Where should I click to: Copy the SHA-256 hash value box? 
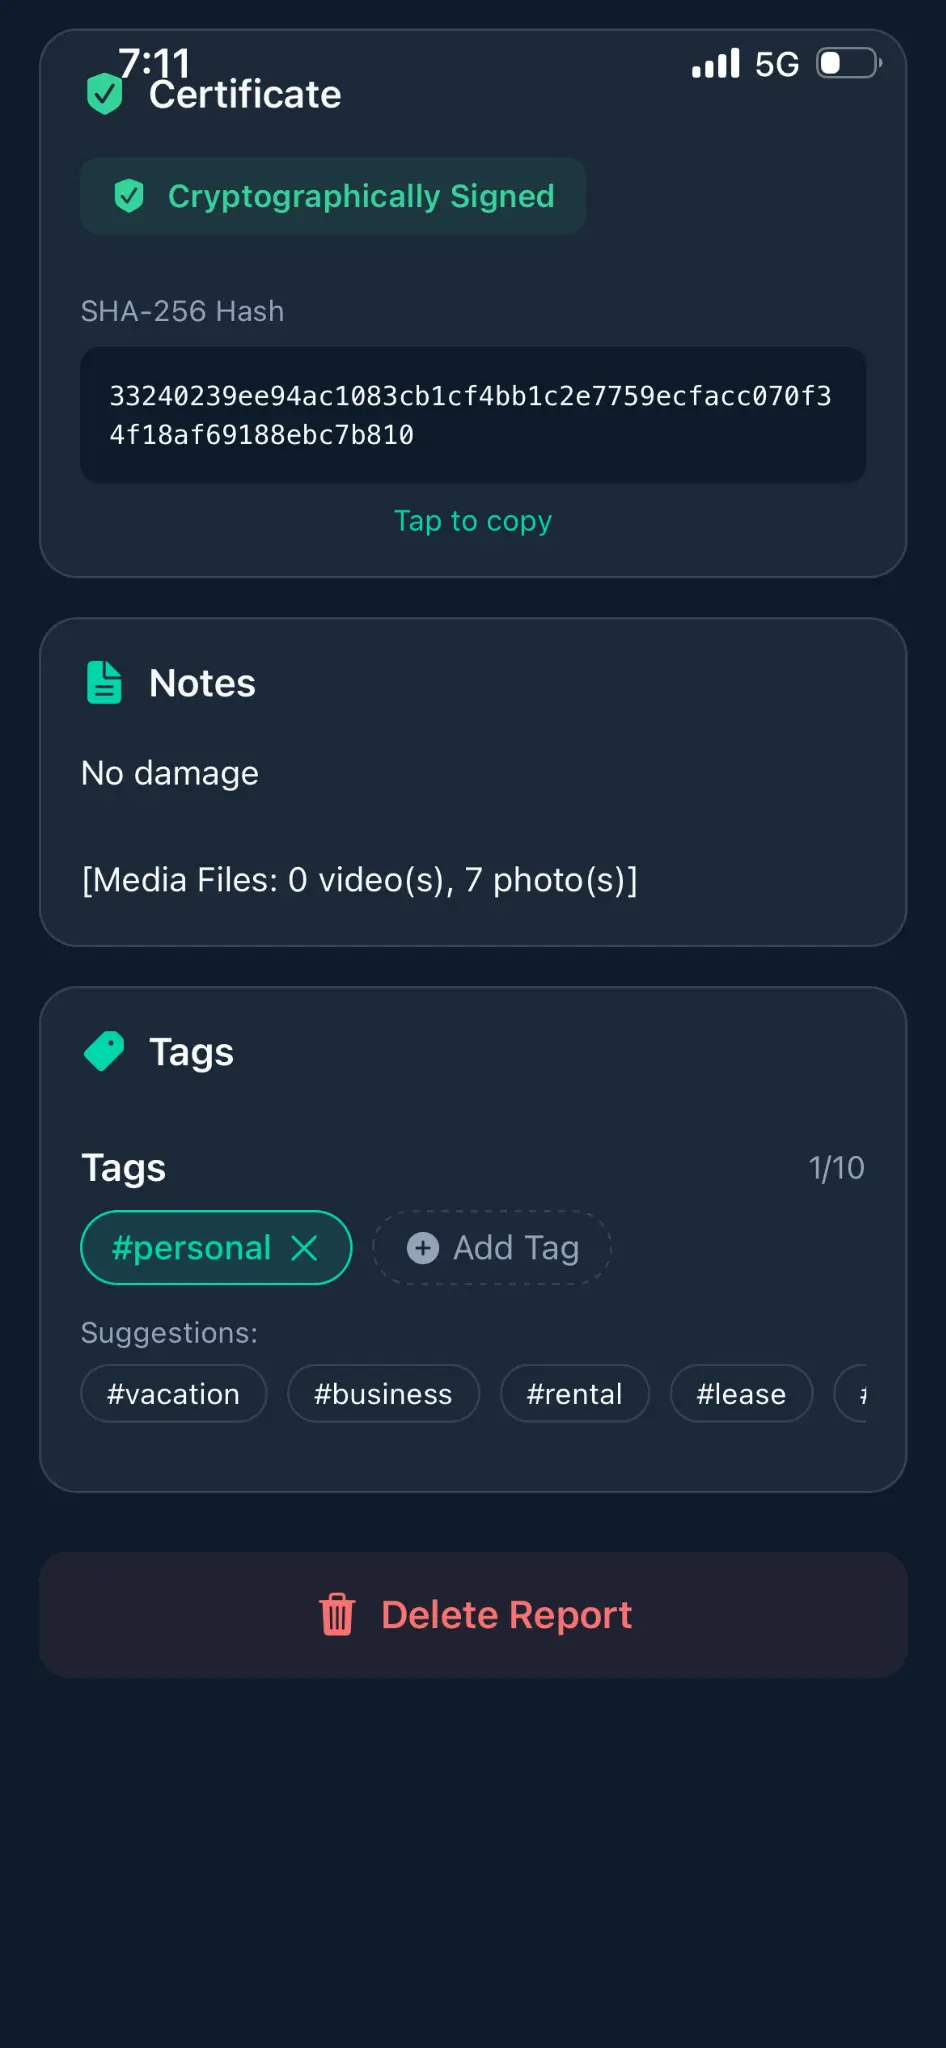473,415
